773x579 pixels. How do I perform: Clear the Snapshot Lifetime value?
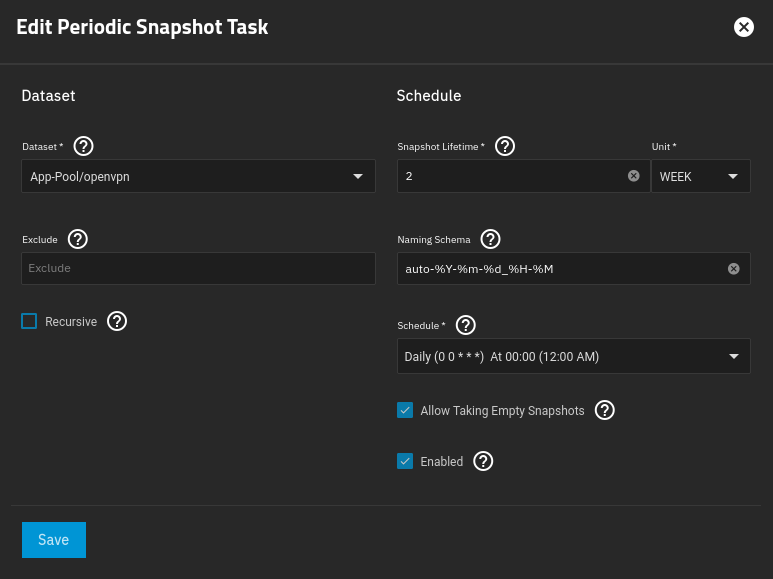tap(633, 176)
